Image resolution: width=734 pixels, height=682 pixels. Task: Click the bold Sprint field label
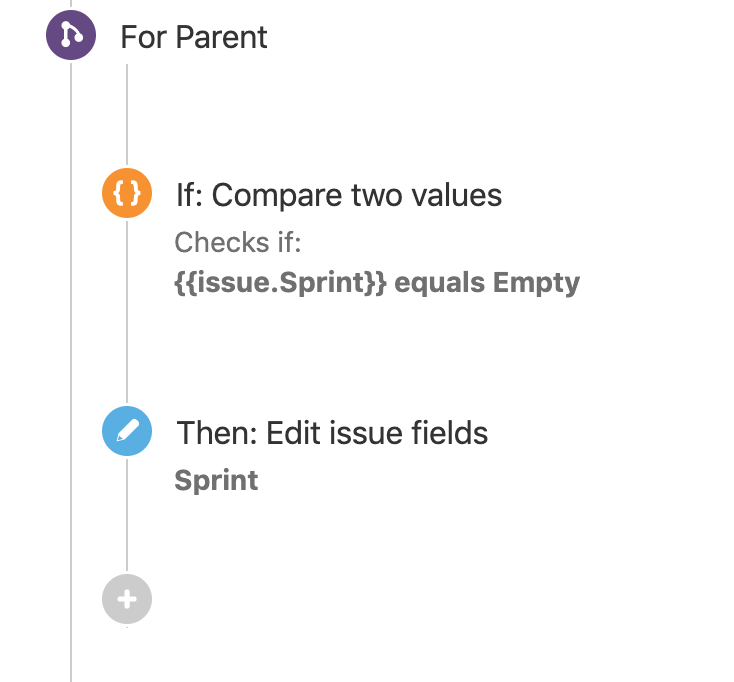(216, 481)
